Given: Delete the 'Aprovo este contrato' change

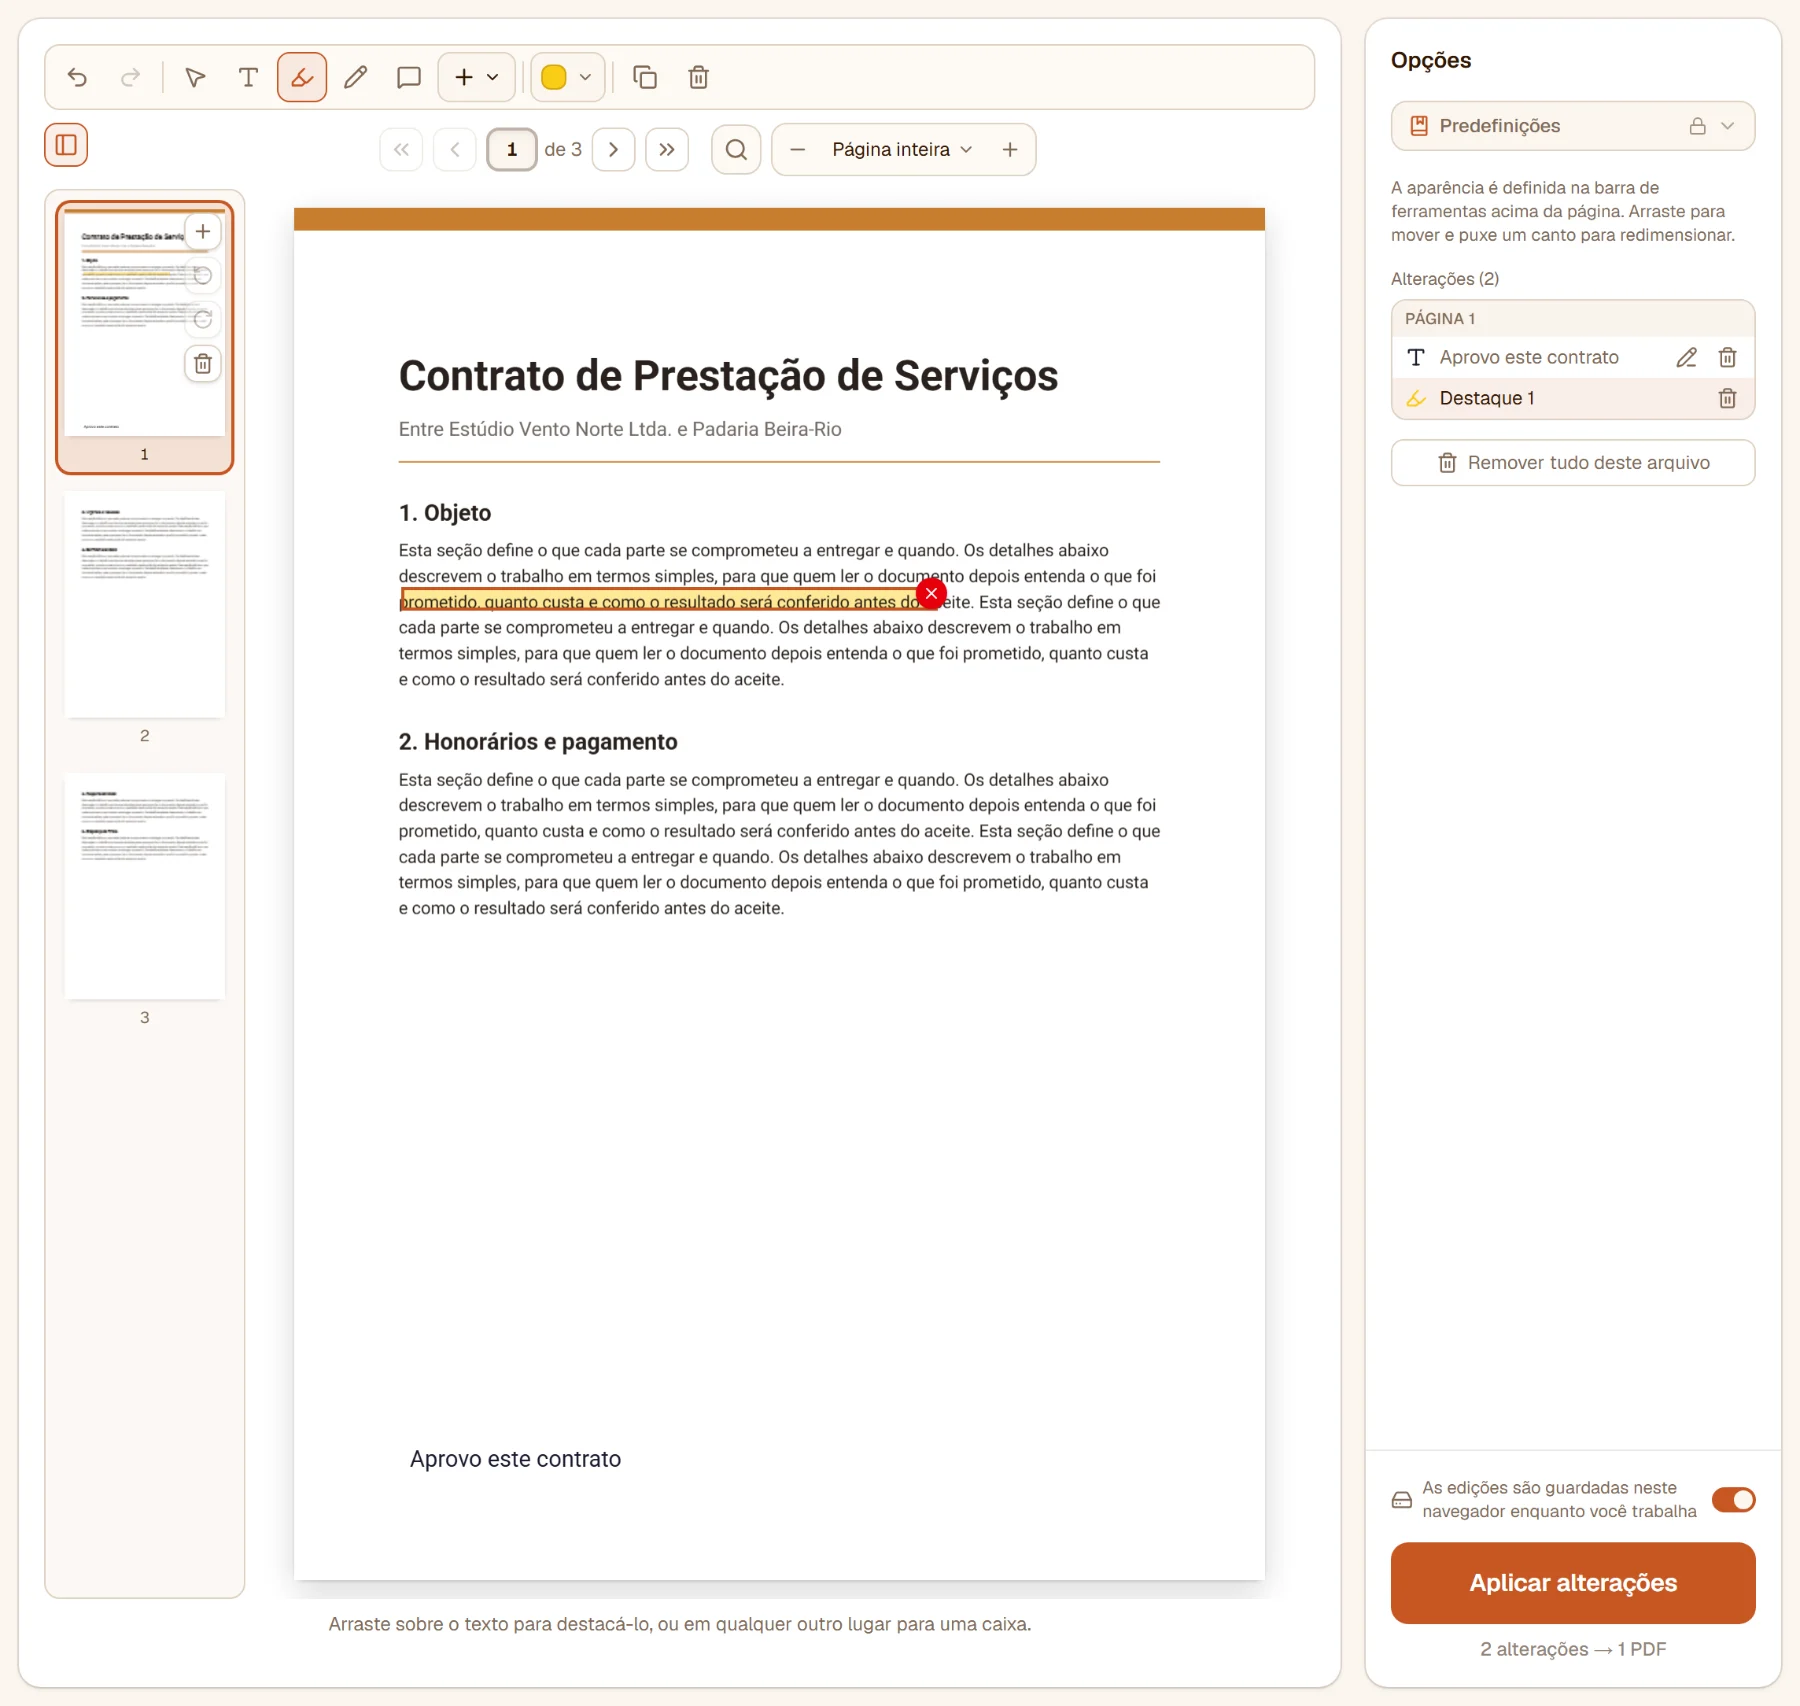Looking at the screenshot, I should point(1727,357).
